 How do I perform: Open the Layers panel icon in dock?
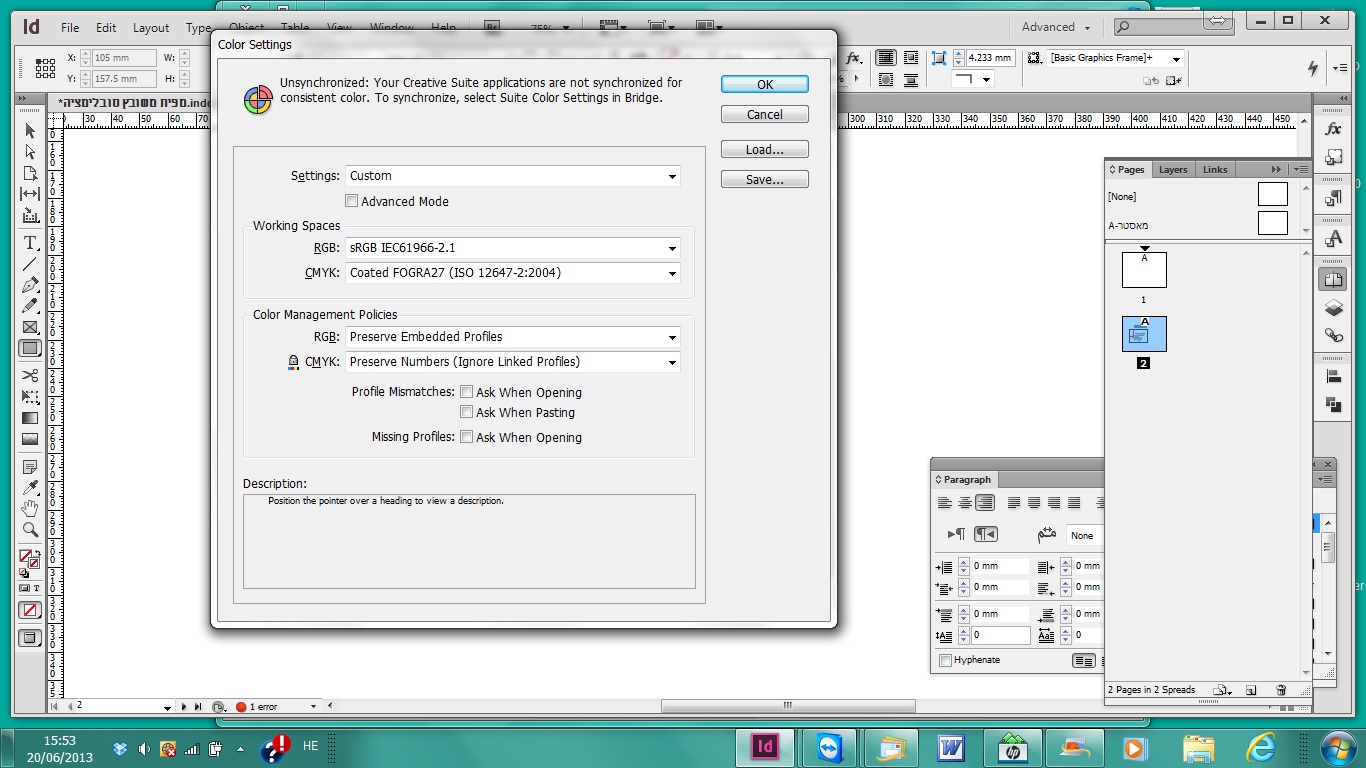click(1333, 308)
